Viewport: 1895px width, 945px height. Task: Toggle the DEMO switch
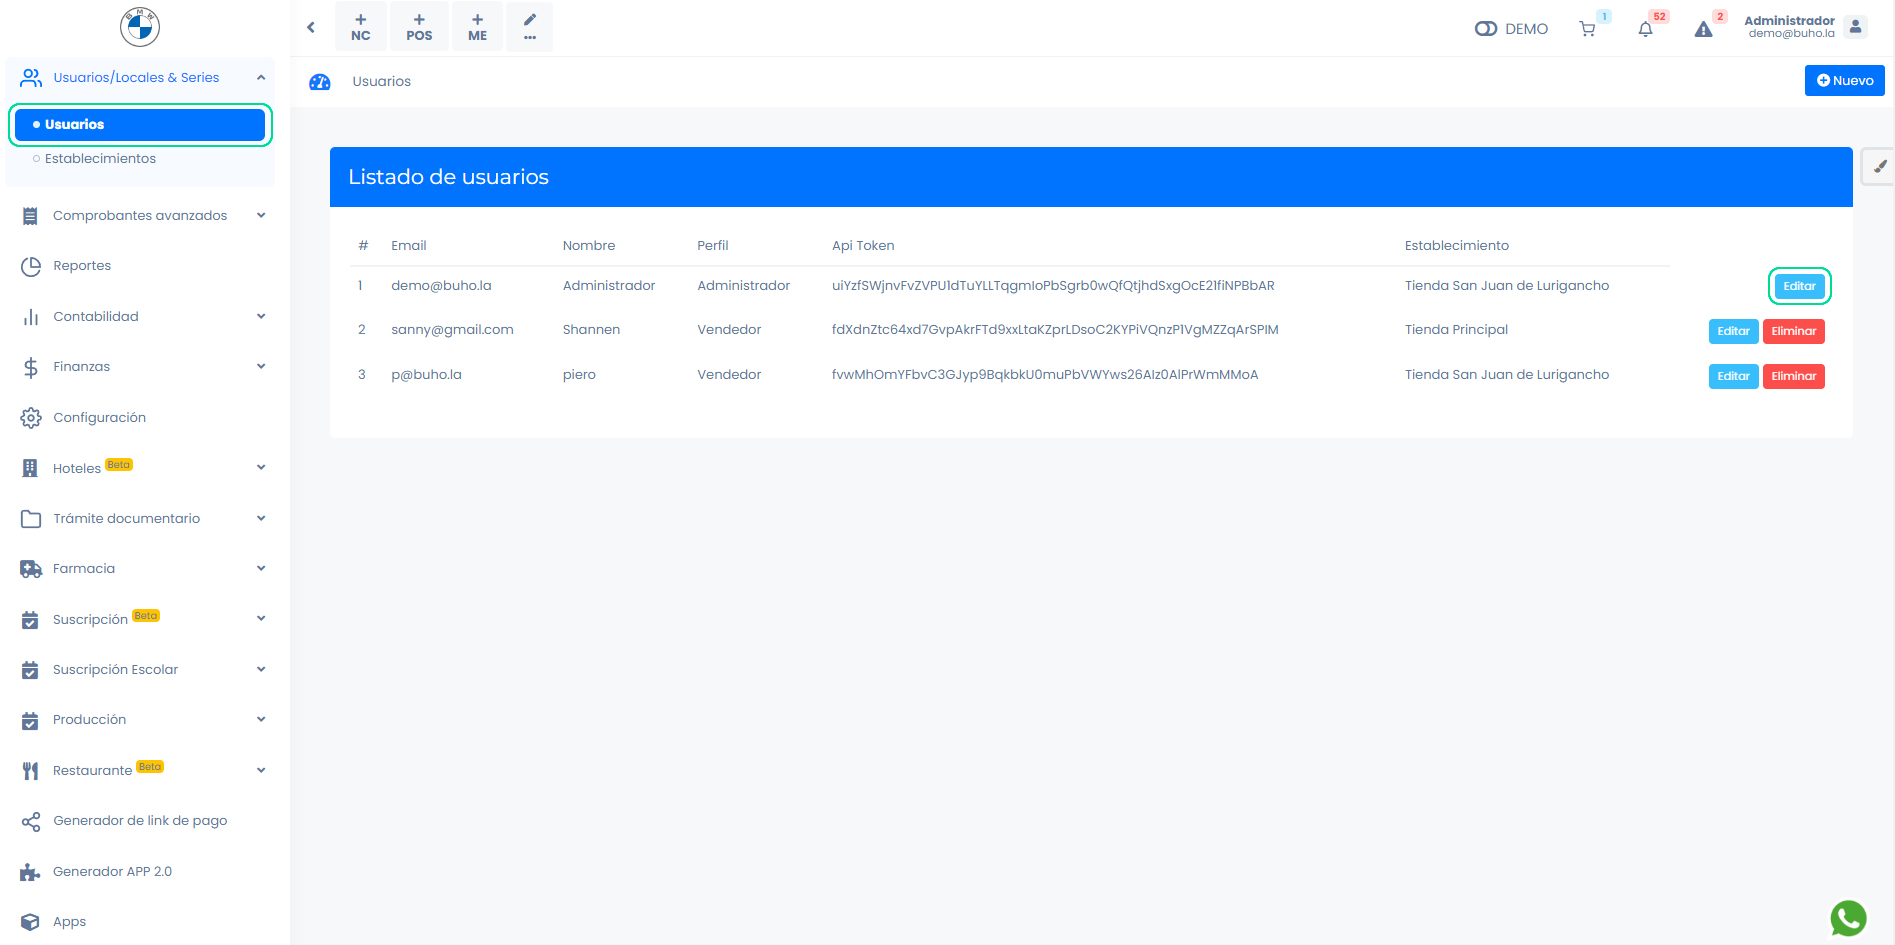[1486, 29]
